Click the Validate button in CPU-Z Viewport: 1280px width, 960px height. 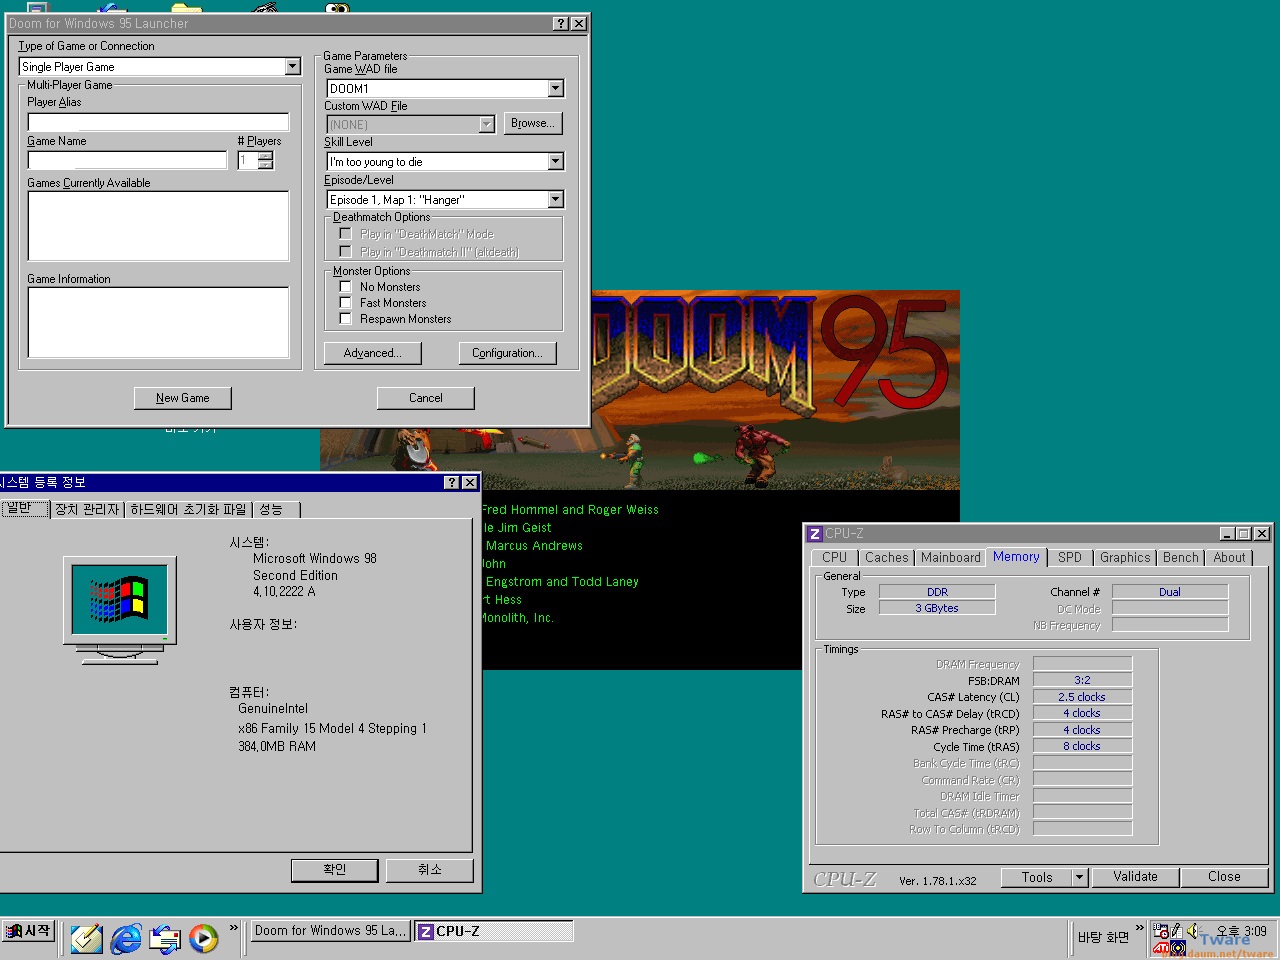pos(1135,877)
